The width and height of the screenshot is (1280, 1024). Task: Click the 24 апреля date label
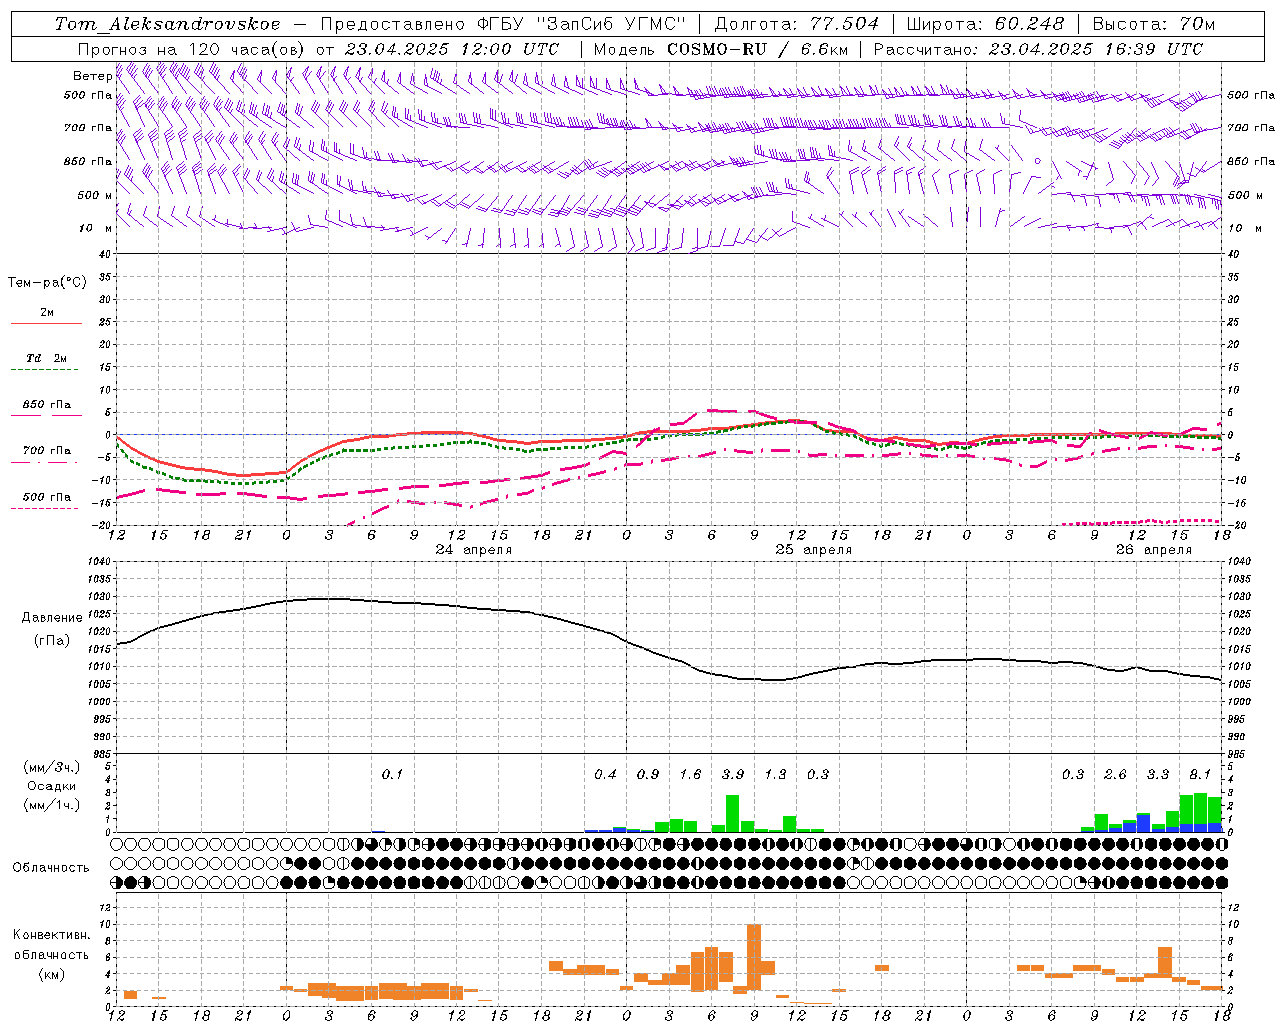[473, 550]
